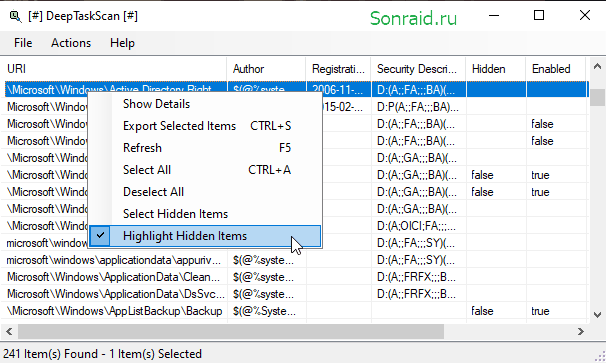Select Export Selected Items in context menu

point(205,126)
